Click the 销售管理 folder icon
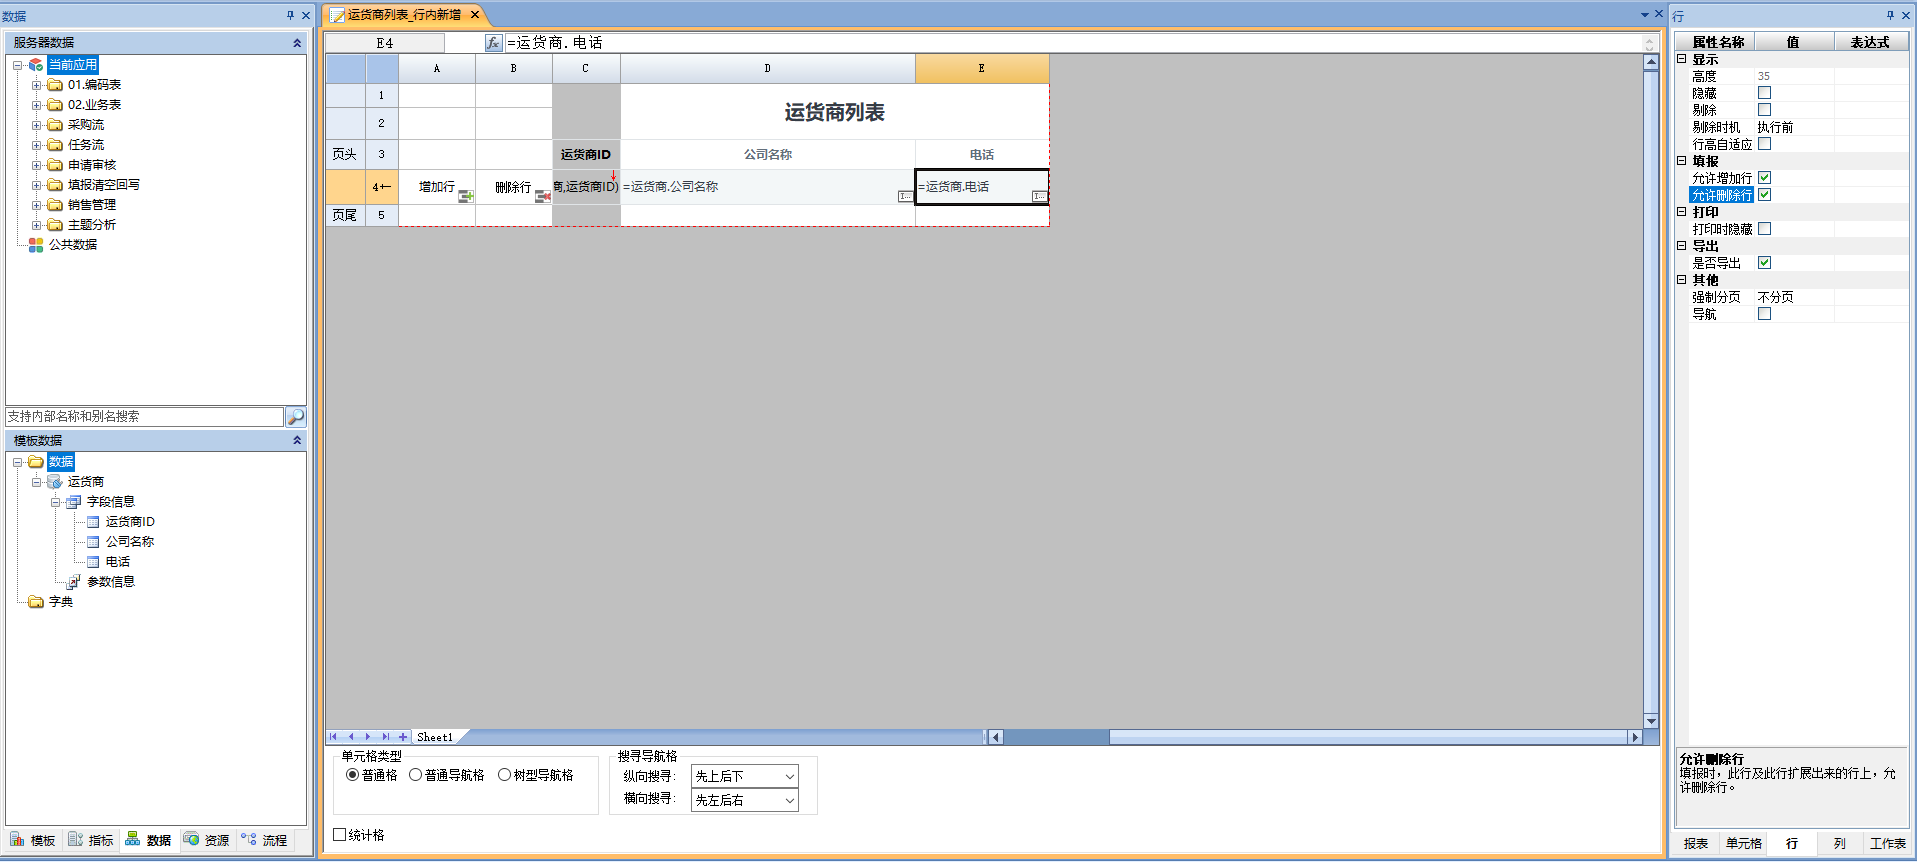 pyautogui.click(x=55, y=205)
